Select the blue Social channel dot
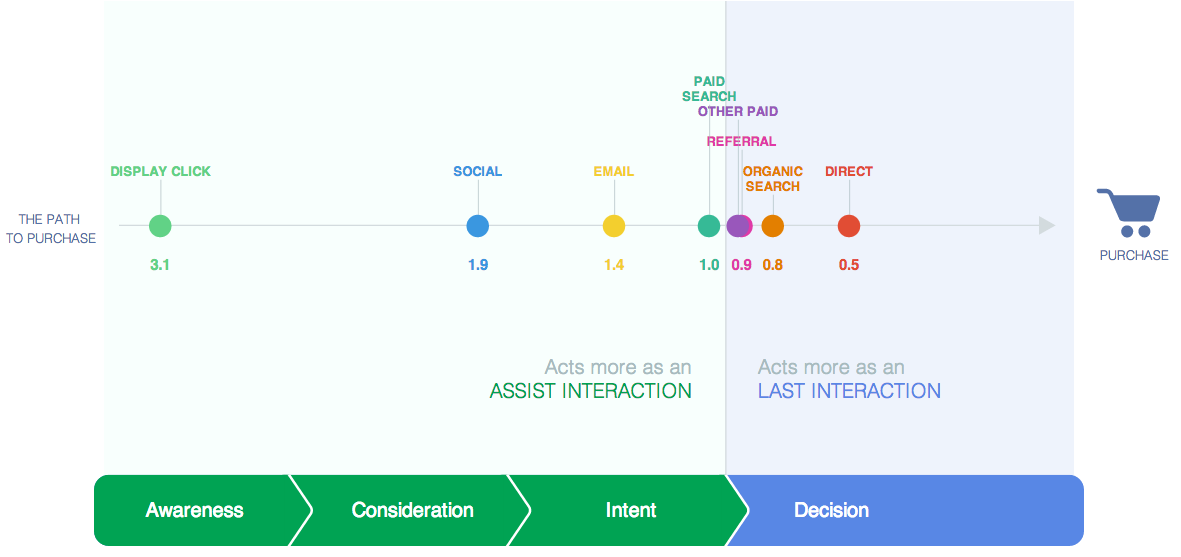 point(478,226)
